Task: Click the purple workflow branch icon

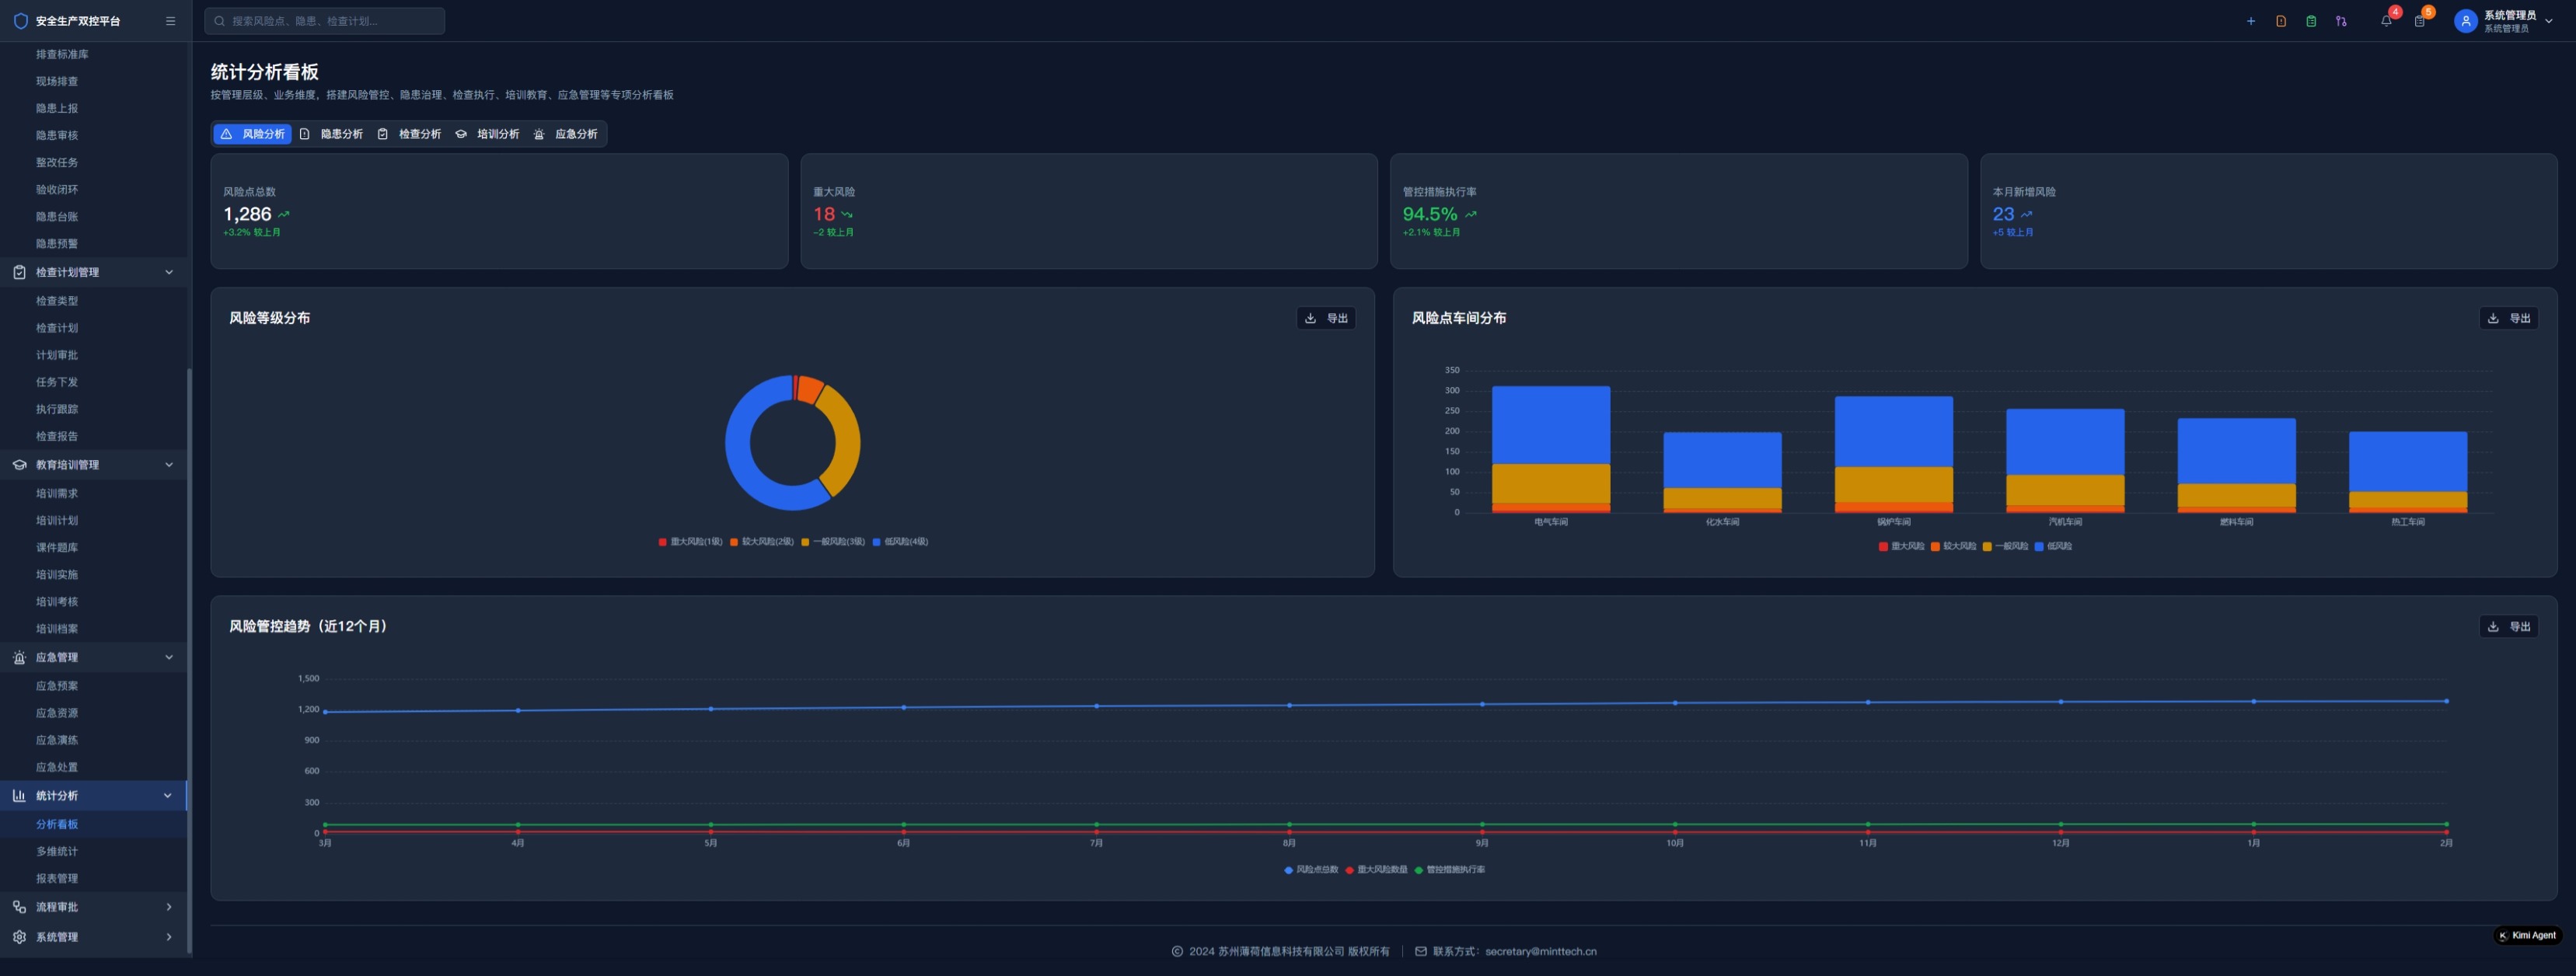Action: (x=2340, y=21)
